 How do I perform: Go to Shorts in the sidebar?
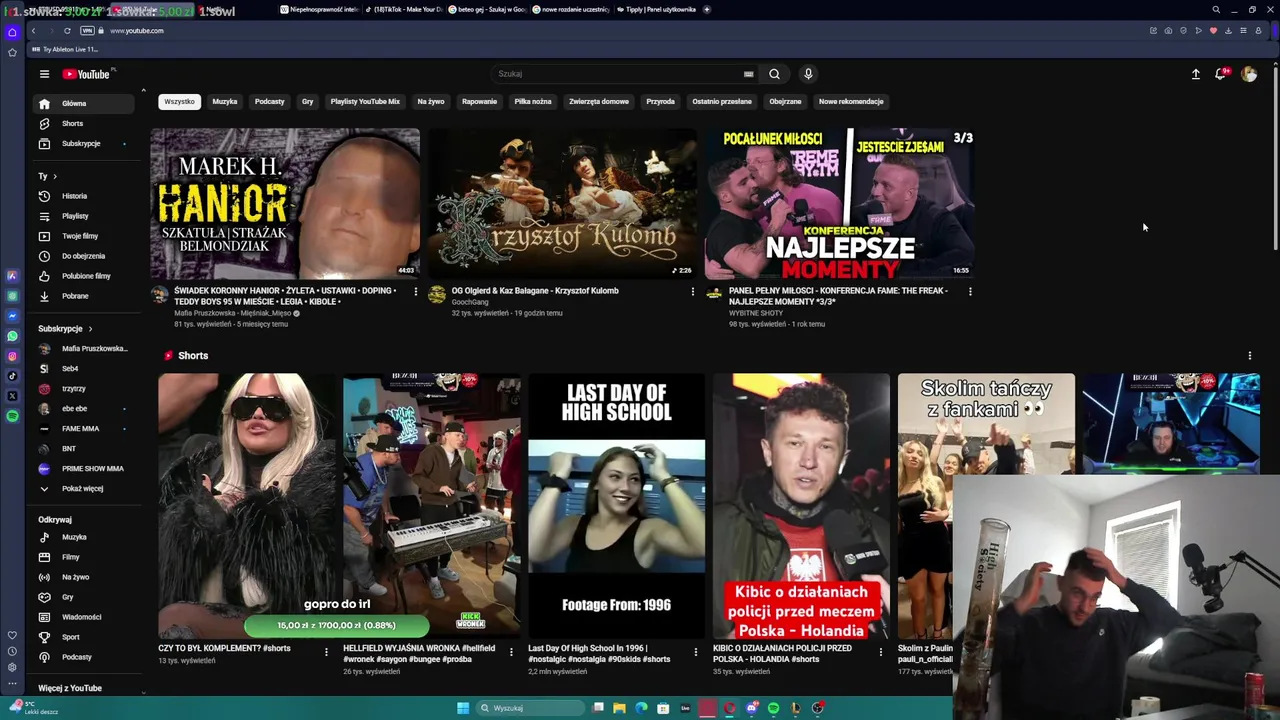tap(83, 123)
